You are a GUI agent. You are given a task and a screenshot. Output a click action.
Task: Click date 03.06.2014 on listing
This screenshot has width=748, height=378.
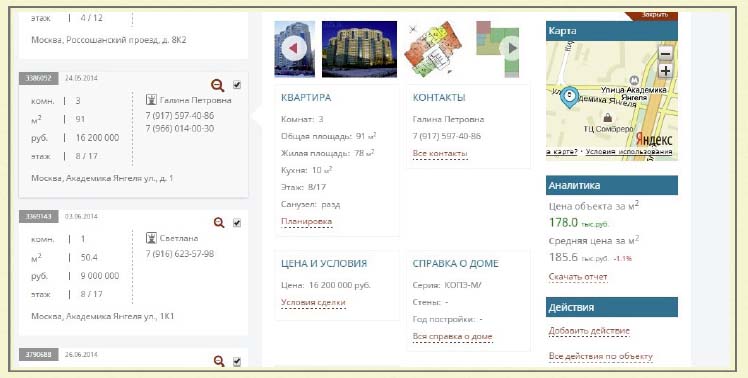pos(81,216)
